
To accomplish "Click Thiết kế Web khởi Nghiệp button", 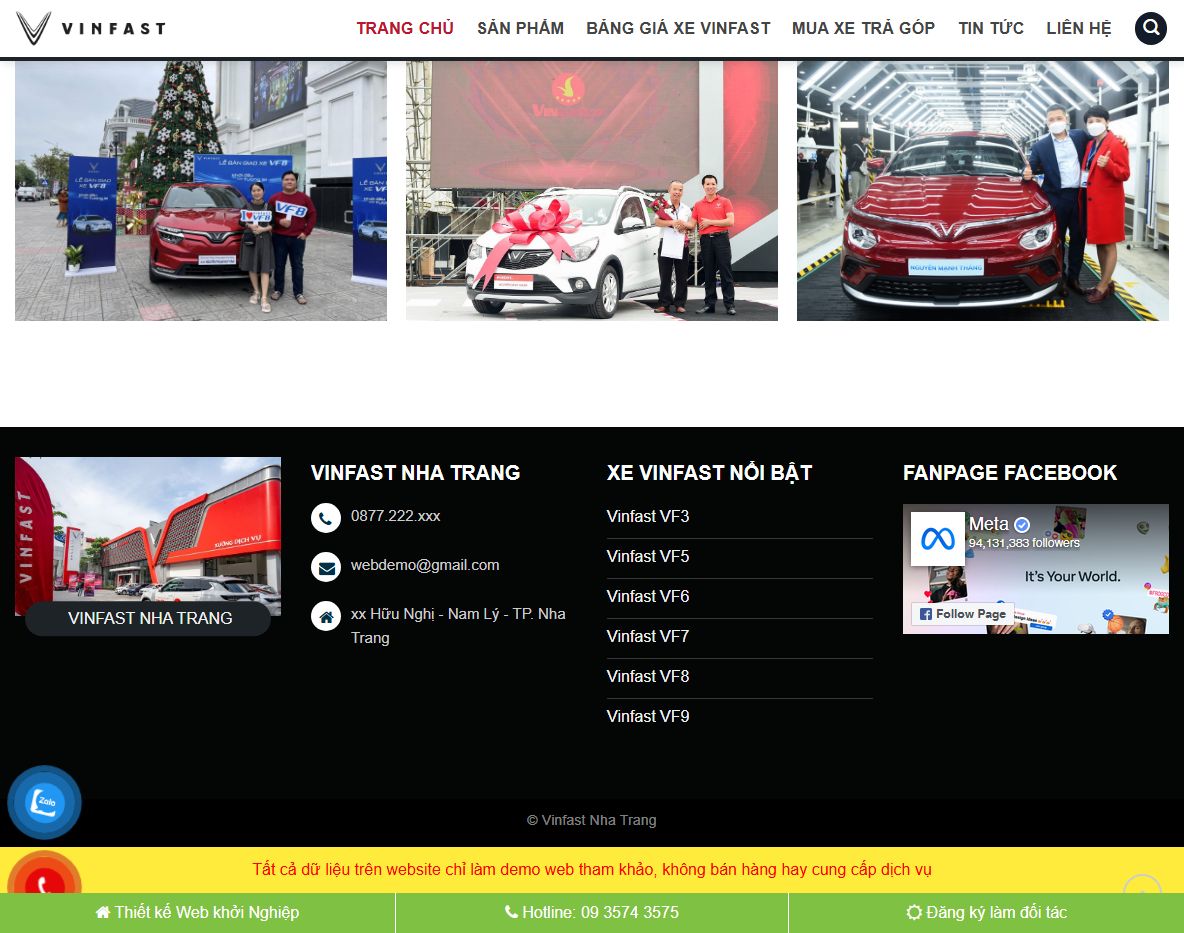I will tap(197, 913).
